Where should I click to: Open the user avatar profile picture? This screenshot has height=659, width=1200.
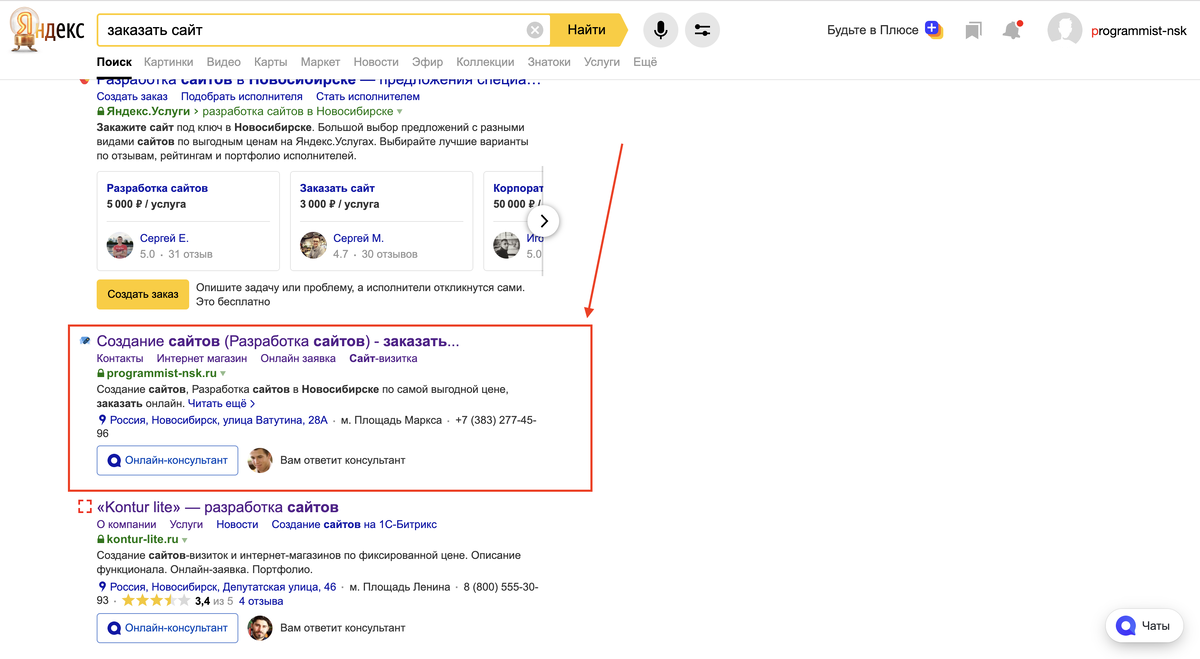(1064, 30)
